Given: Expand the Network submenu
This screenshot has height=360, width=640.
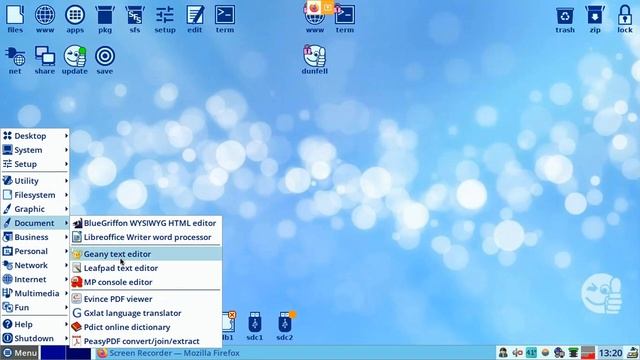Looking at the screenshot, I should tap(35, 265).
